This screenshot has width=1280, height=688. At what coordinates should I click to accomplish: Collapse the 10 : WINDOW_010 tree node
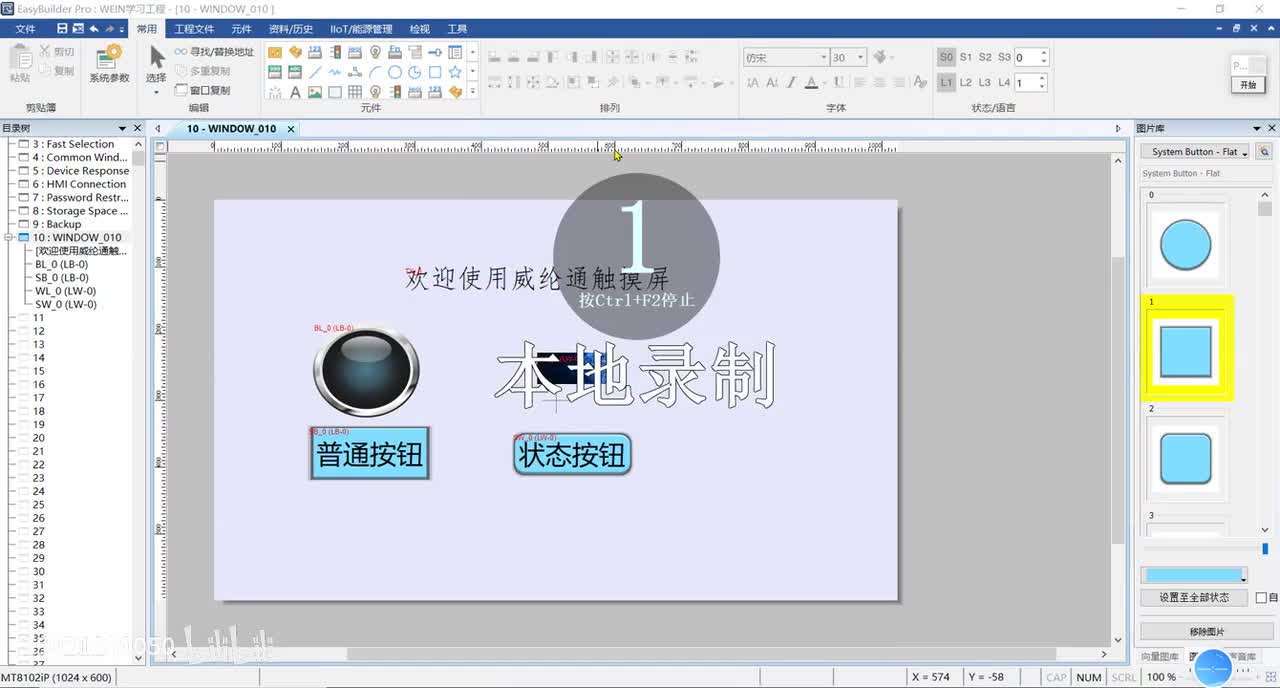(x=10, y=238)
